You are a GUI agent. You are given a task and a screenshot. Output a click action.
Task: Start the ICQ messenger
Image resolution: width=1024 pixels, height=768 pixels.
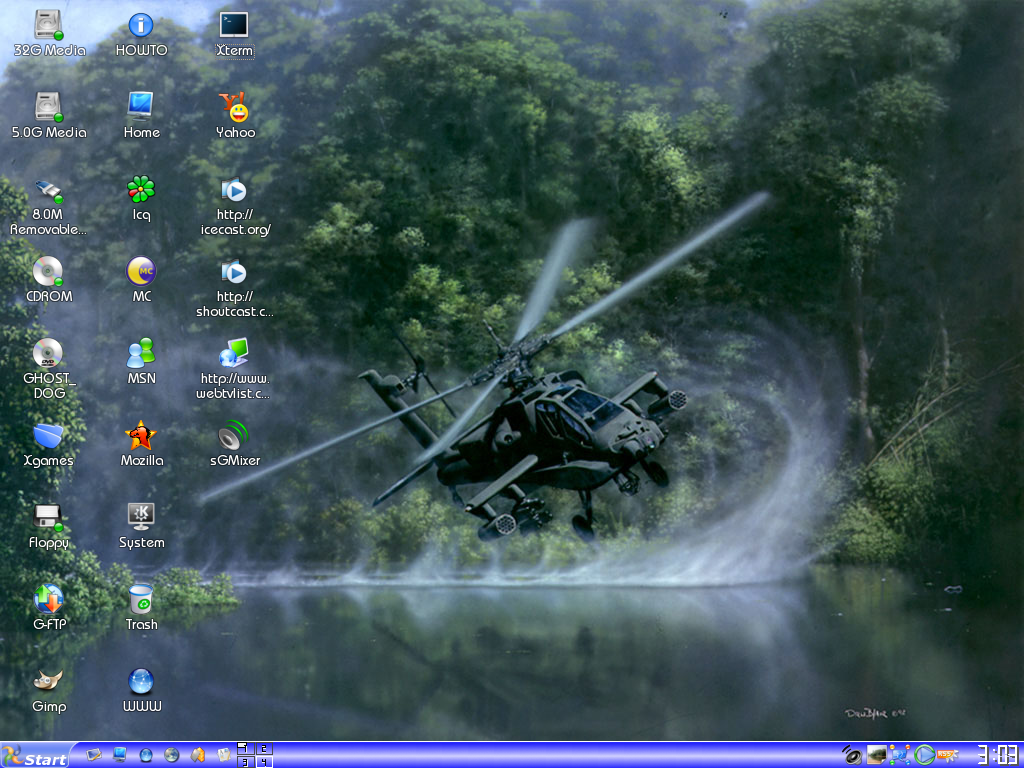(x=140, y=190)
